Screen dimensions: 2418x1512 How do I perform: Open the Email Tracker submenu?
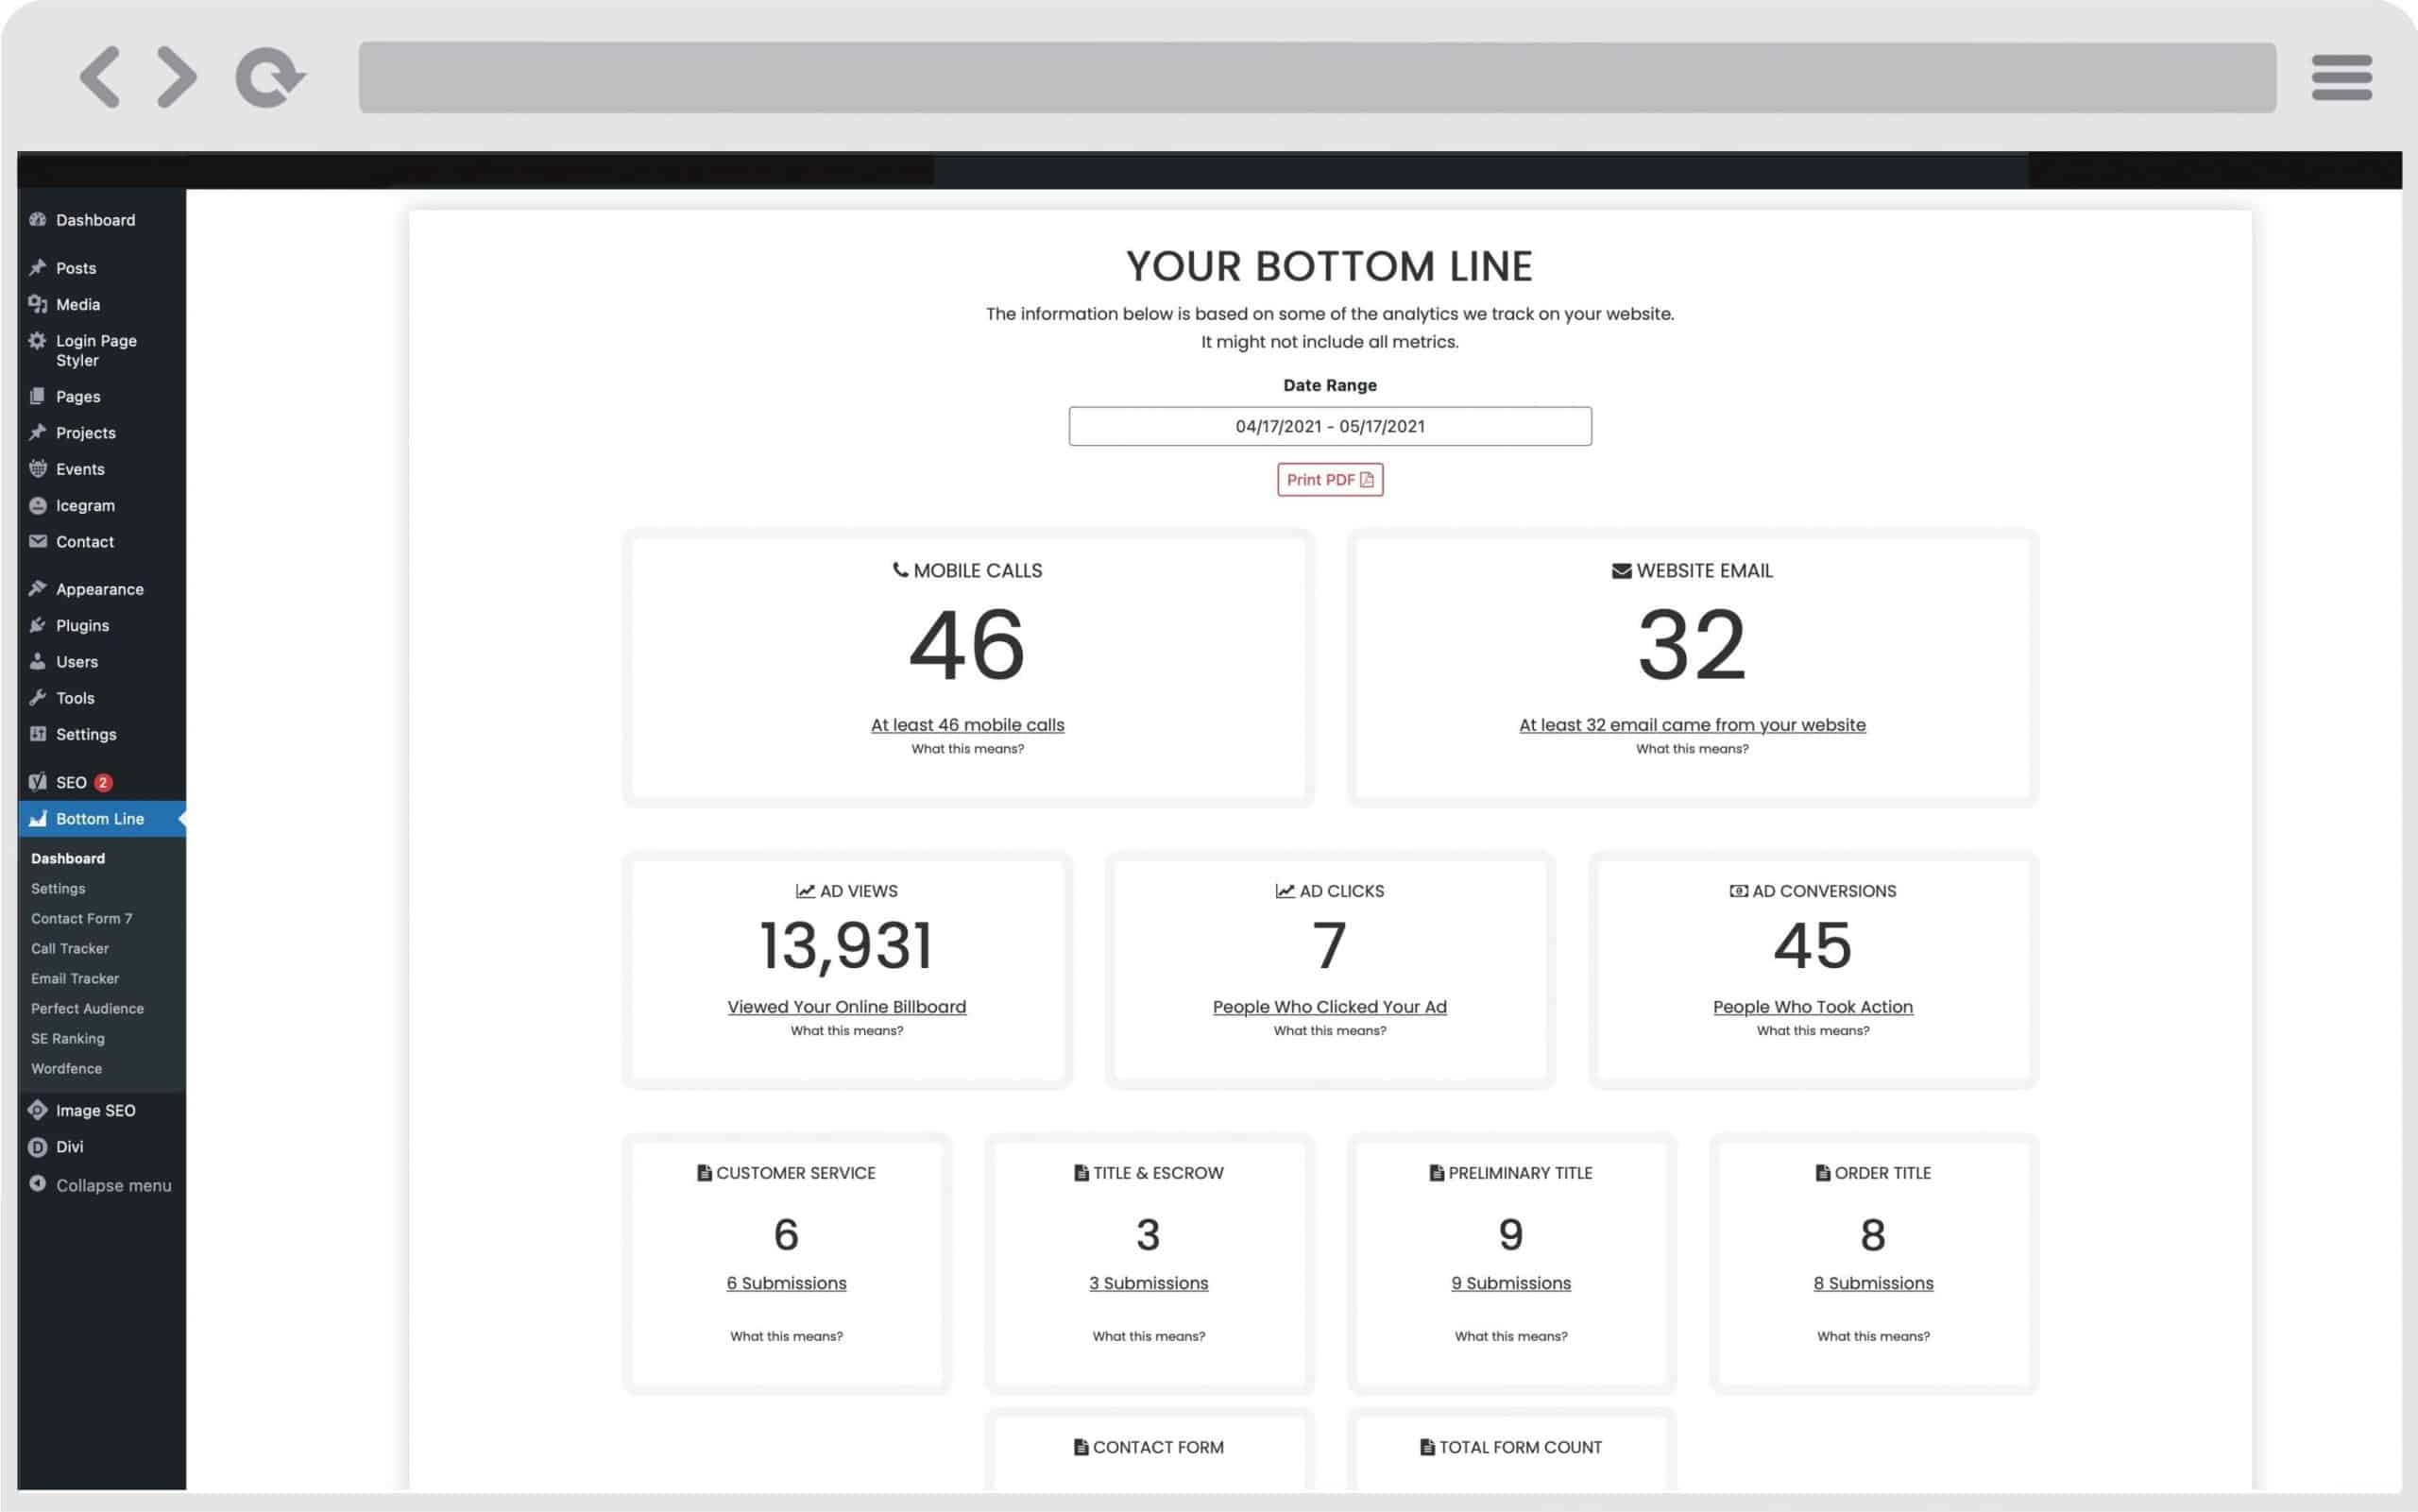pos(75,978)
